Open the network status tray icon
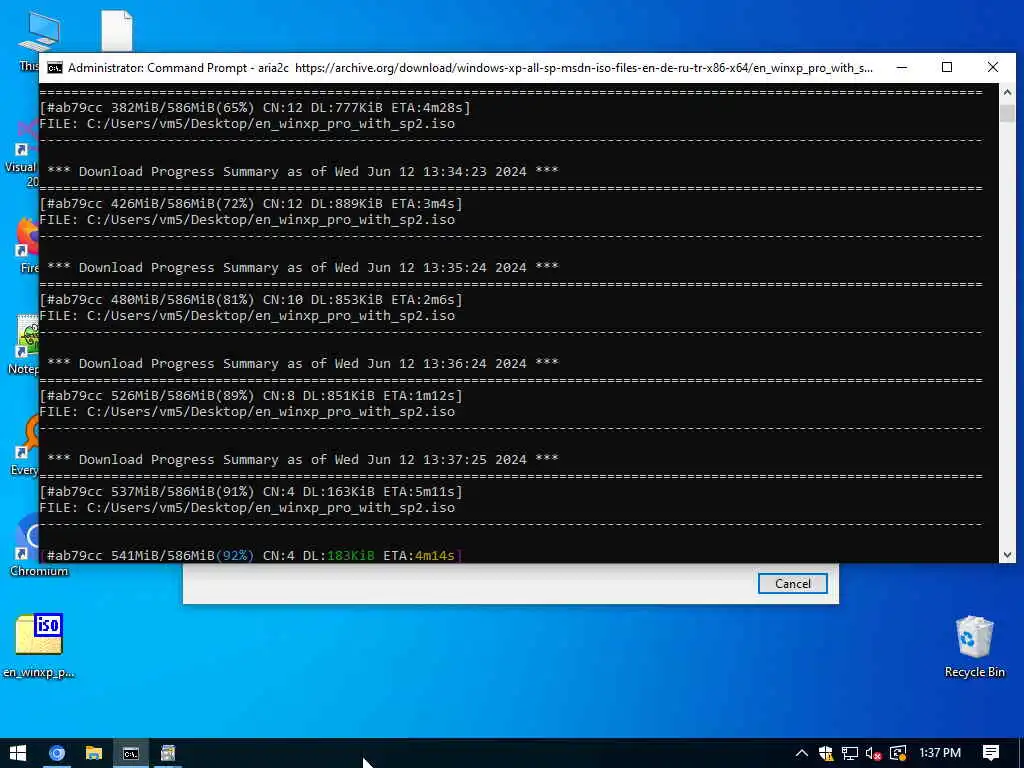The width and height of the screenshot is (1024, 768). [850, 753]
